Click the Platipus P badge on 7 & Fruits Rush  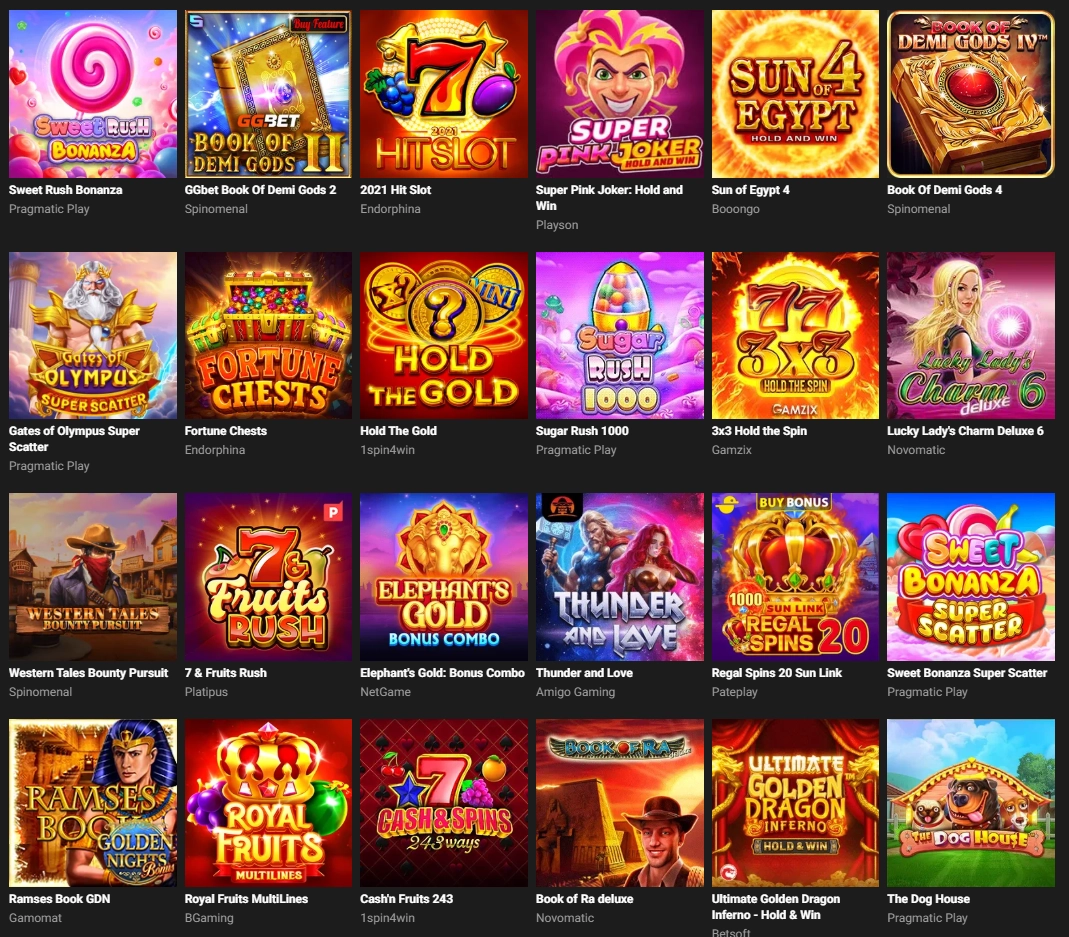pyautogui.click(x=333, y=511)
